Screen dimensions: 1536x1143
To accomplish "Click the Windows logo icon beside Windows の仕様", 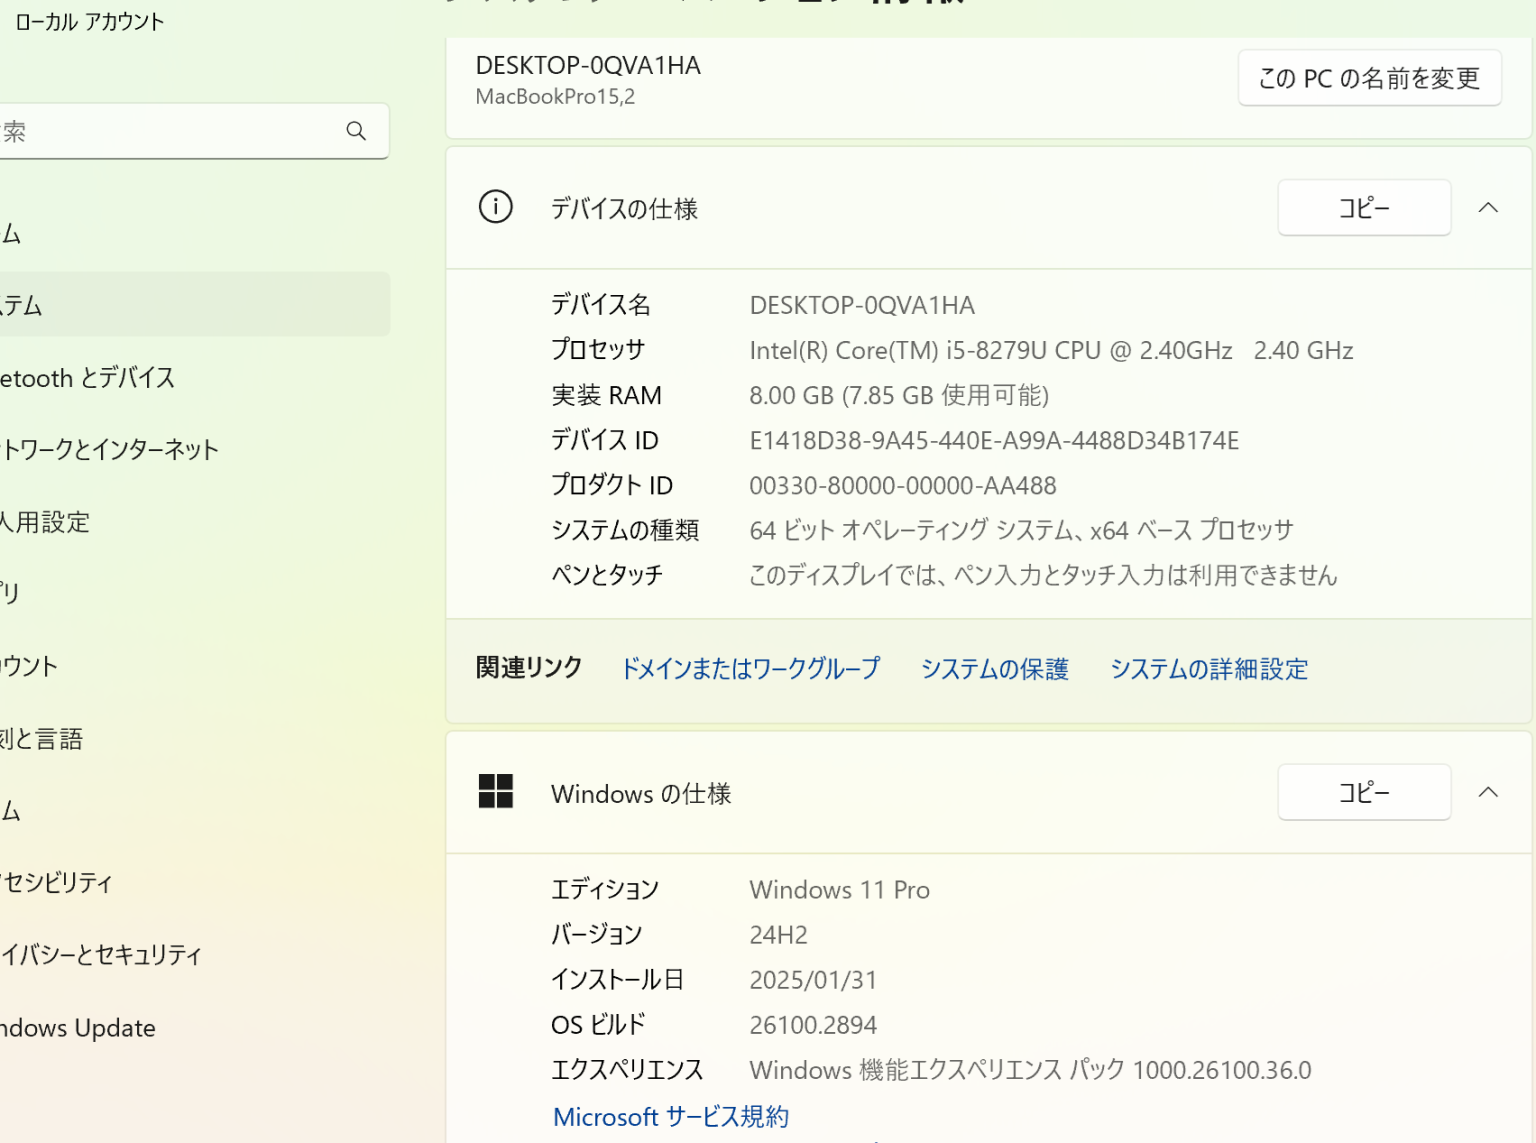I will tap(496, 791).
